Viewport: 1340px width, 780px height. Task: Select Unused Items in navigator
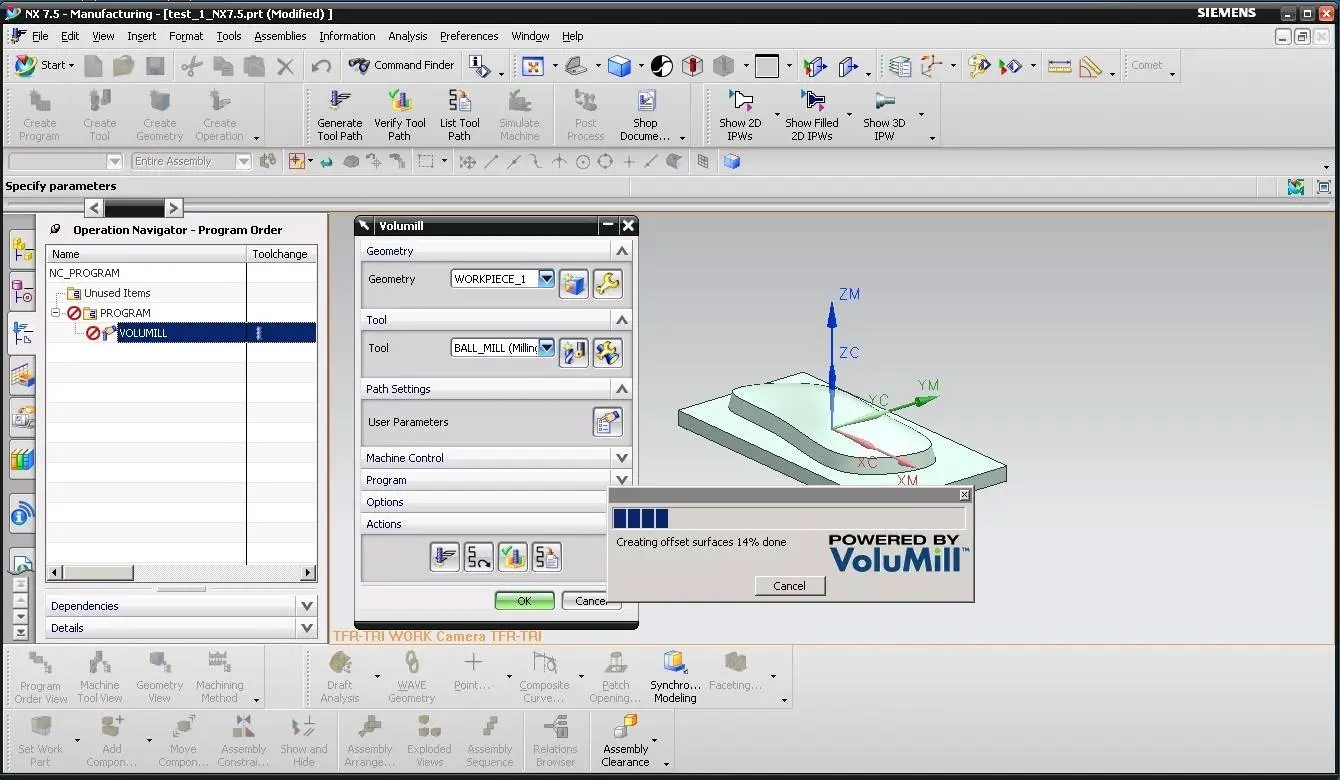(117, 293)
